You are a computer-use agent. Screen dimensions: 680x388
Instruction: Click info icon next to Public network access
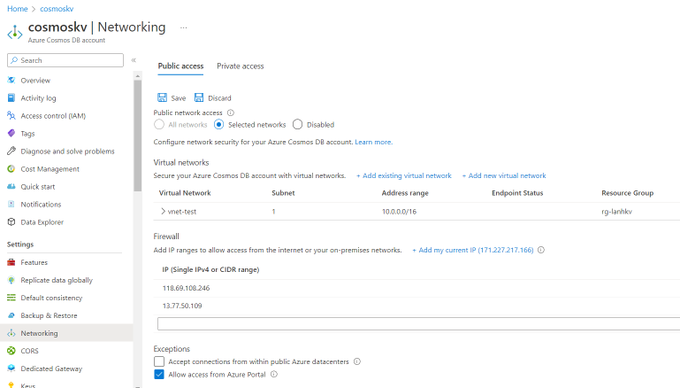[x=231, y=113]
